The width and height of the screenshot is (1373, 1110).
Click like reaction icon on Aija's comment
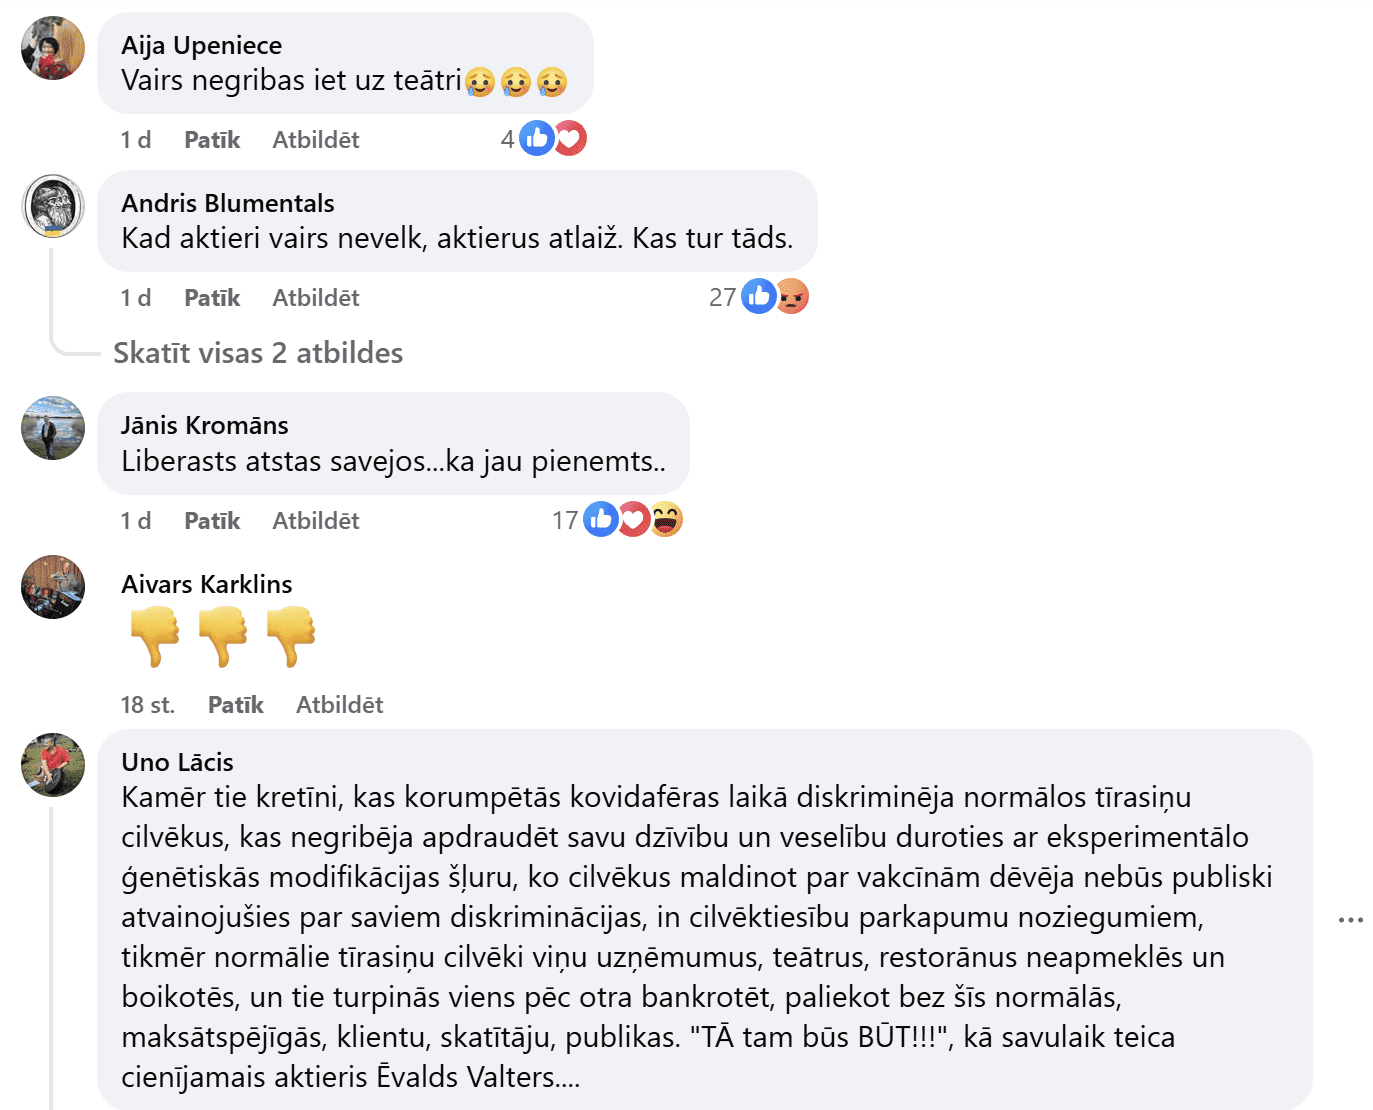point(537,138)
